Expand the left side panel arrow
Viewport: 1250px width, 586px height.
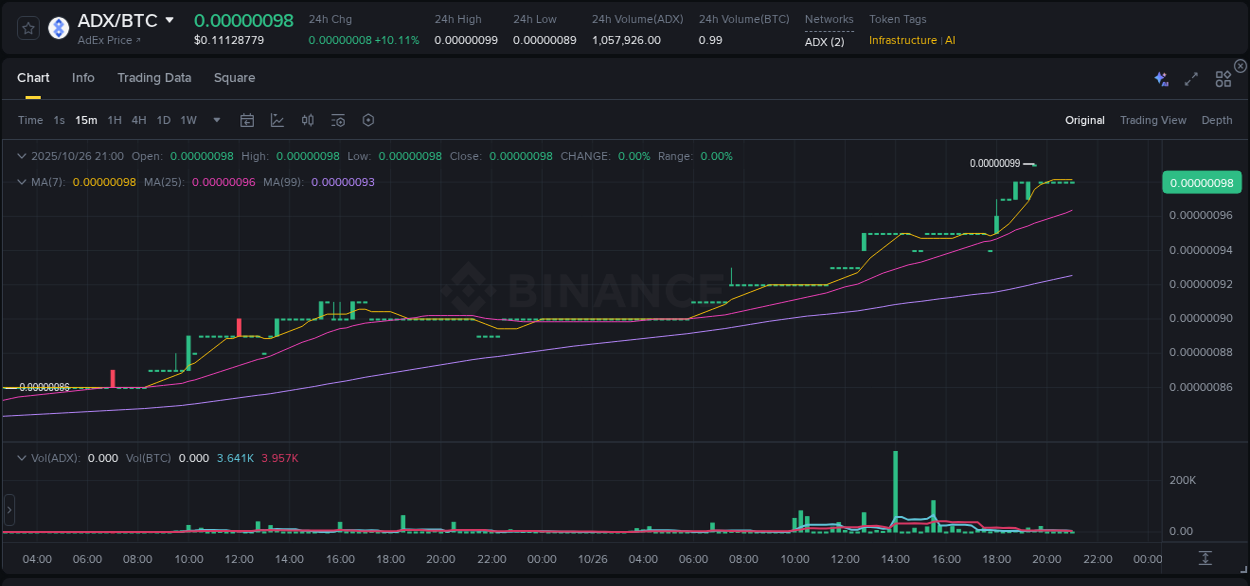(x=8, y=509)
